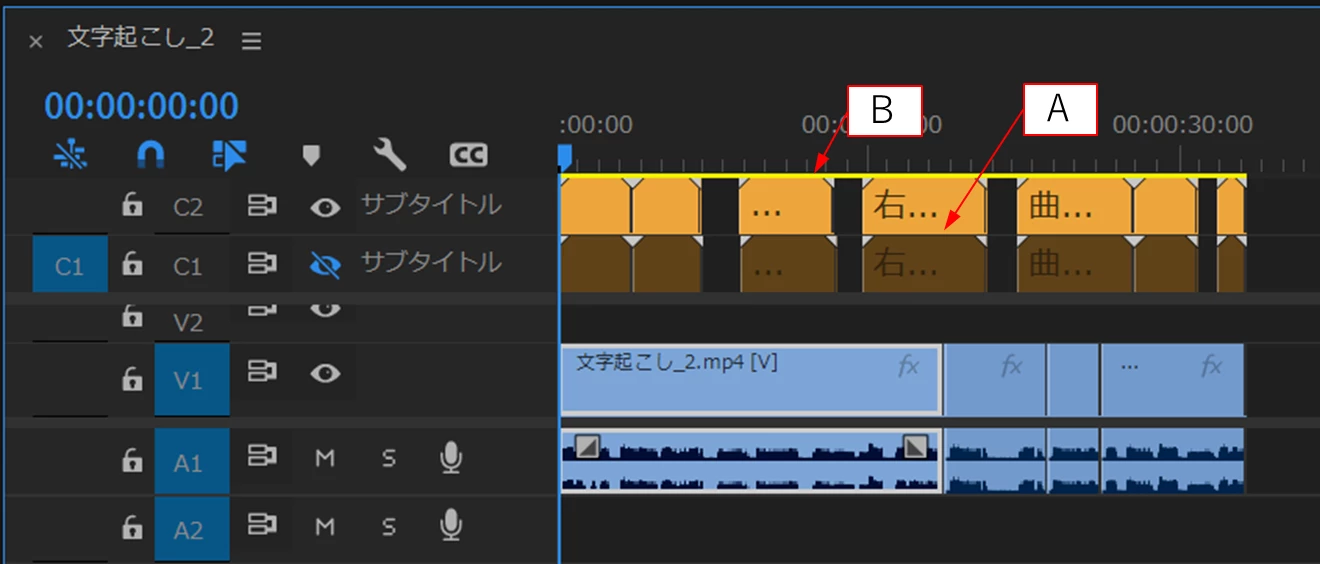Toggle sync lock on C2 track

(262, 206)
